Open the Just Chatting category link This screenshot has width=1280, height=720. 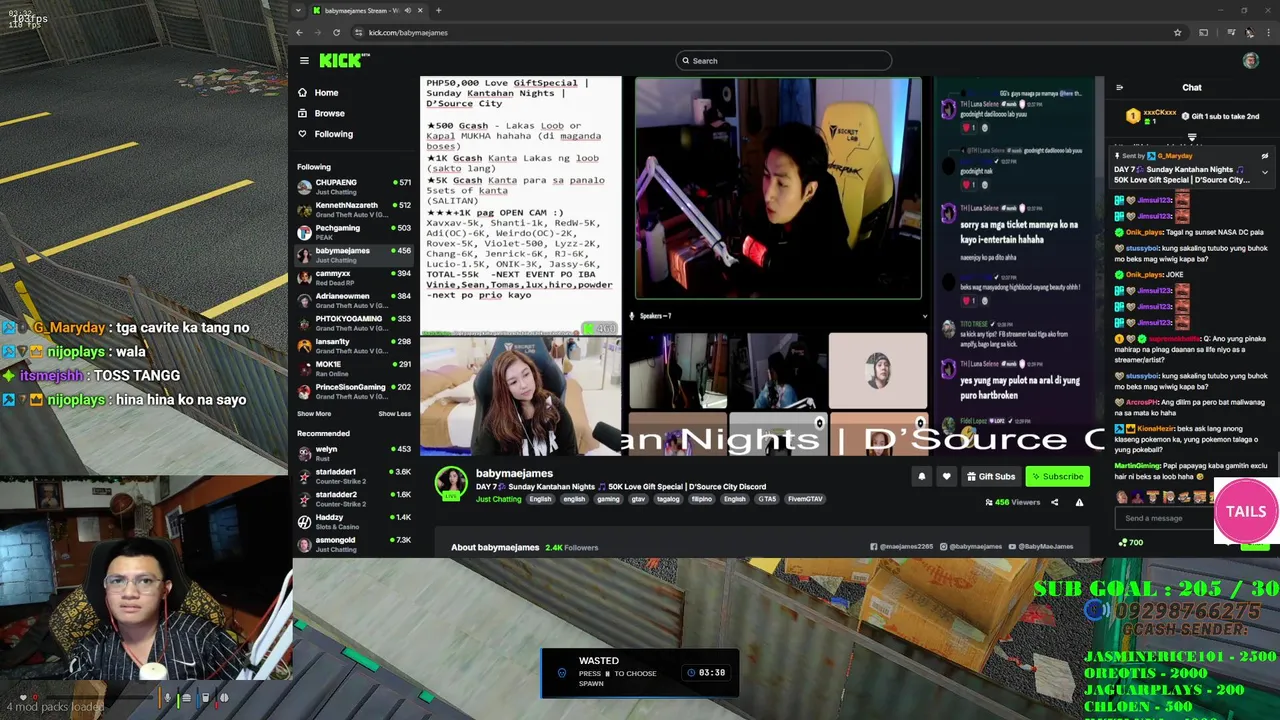point(498,499)
